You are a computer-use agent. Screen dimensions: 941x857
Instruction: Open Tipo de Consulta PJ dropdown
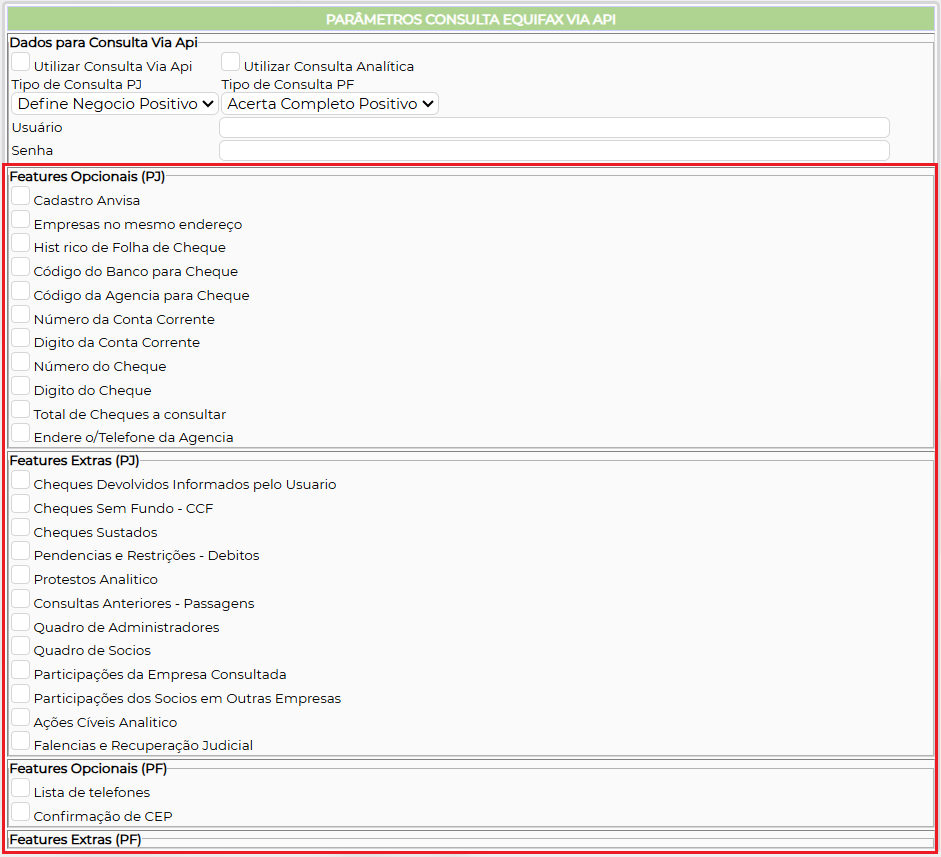pos(115,104)
